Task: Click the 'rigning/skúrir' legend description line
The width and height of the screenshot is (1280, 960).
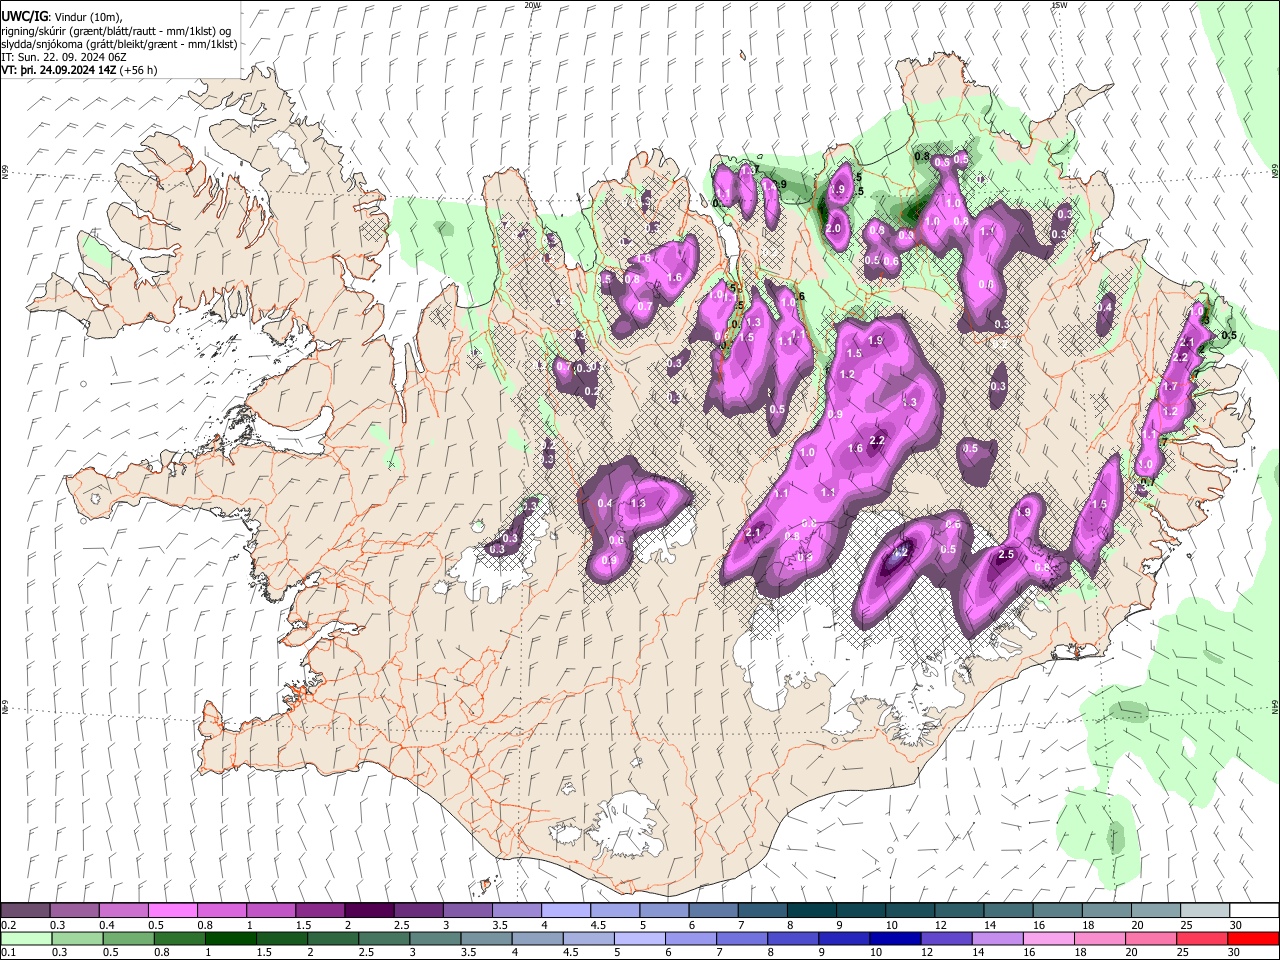Action: (x=116, y=31)
